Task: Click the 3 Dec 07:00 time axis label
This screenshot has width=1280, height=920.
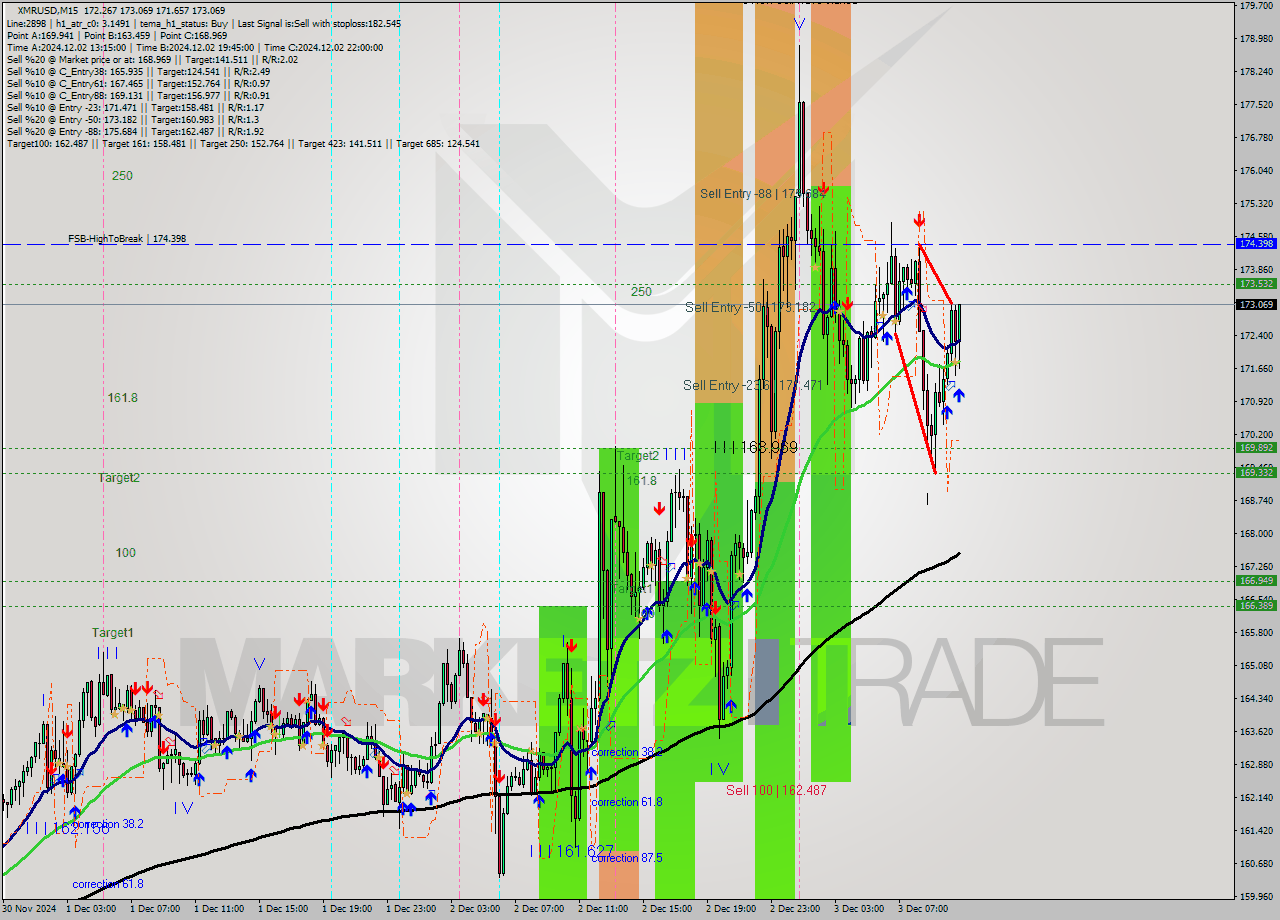Action: 922,909
